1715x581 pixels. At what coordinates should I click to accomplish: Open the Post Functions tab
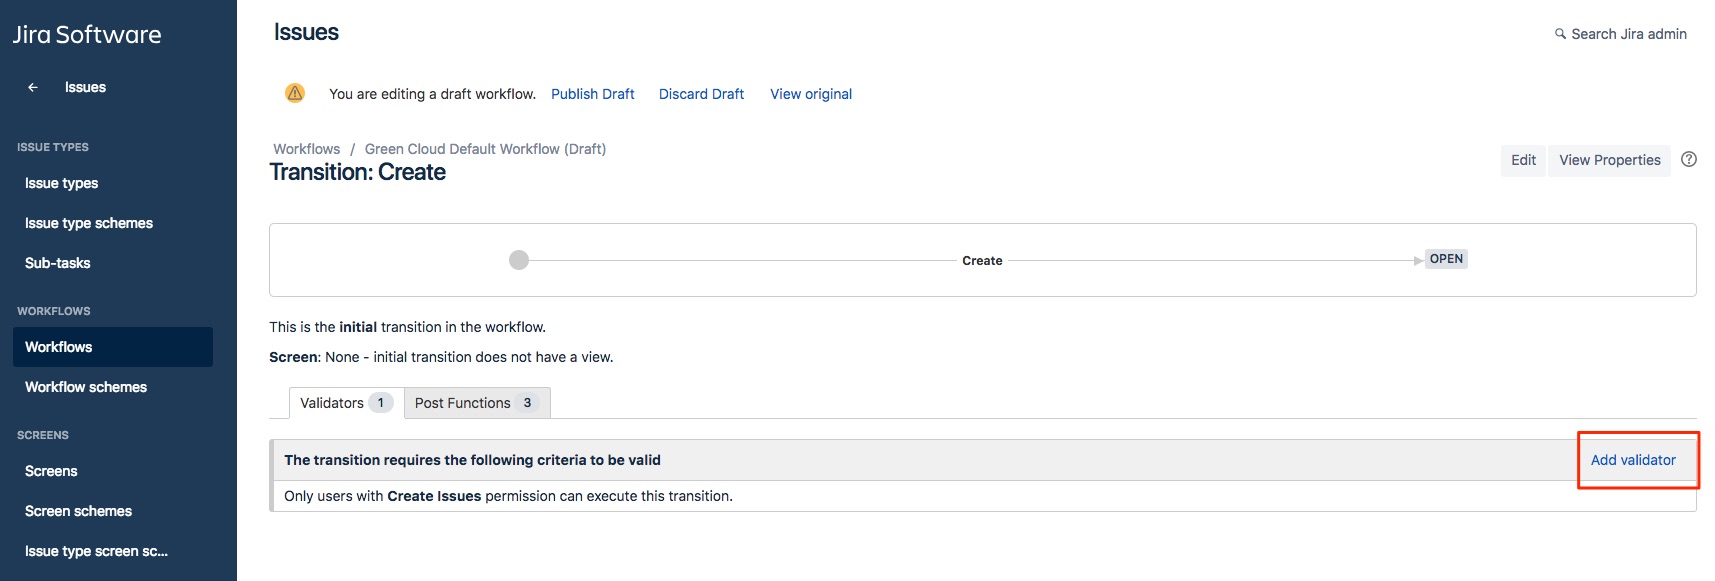(476, 403)
